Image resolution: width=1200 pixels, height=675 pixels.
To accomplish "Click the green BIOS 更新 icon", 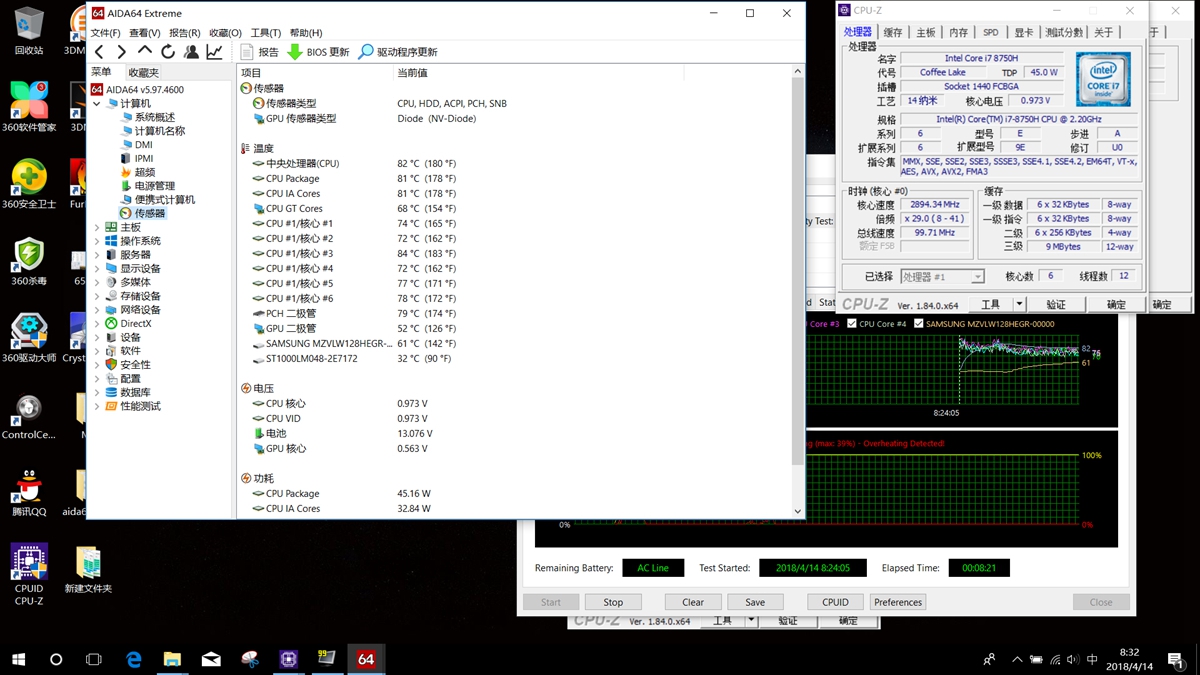I will [x=294, y=51].
